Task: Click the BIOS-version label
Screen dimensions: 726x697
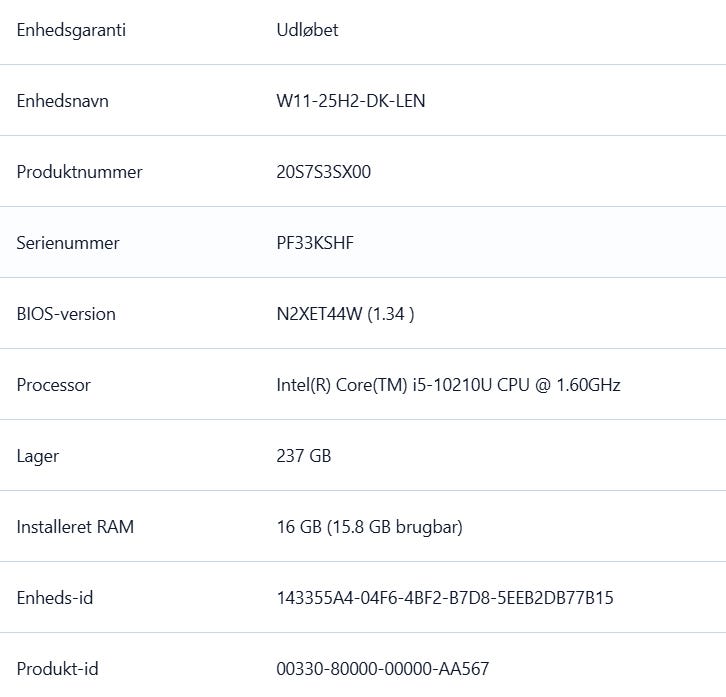Action: (66, 314)
